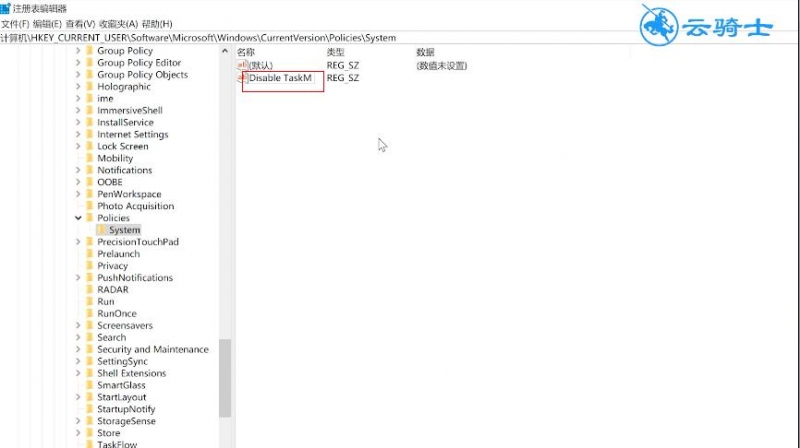Click tree pane scroll up arrow
800x448 pixels.
pos(225,51)
